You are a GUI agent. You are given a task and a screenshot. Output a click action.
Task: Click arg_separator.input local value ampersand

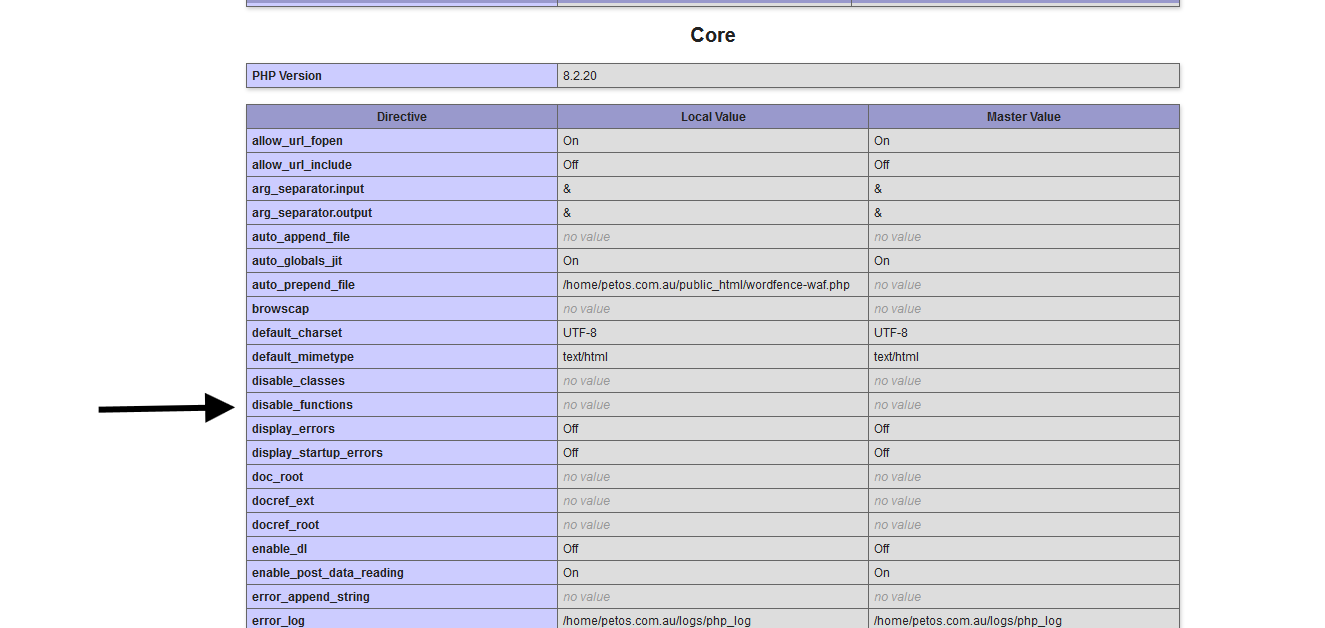(x=567, y=189)
